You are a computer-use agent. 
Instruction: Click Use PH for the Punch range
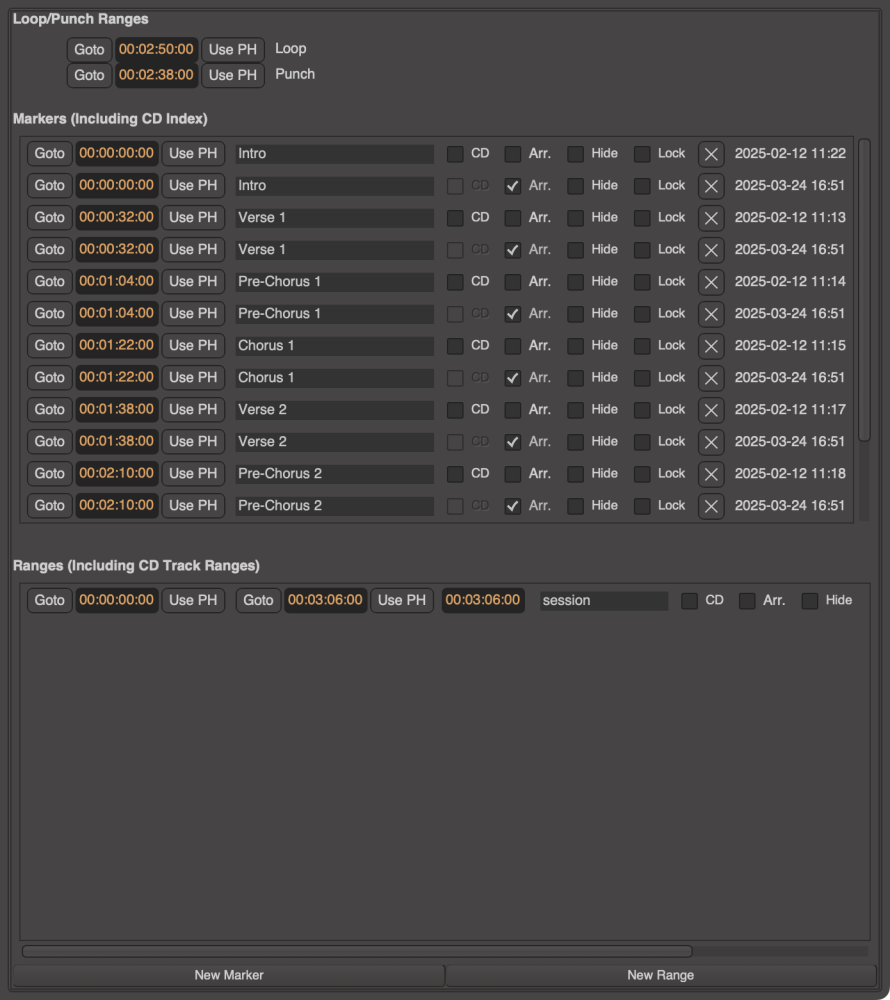(233, 75)
